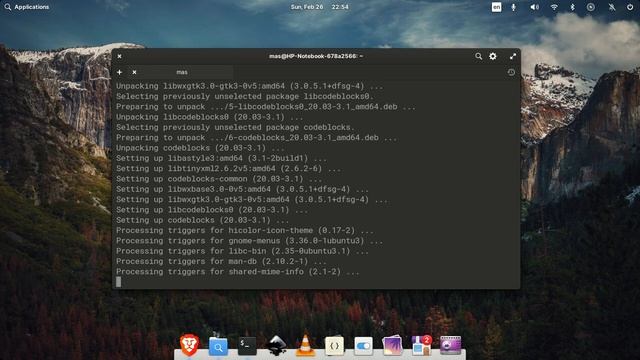Close the "mas" tab with its X
The image size is (640, 360).
point(134,72)
